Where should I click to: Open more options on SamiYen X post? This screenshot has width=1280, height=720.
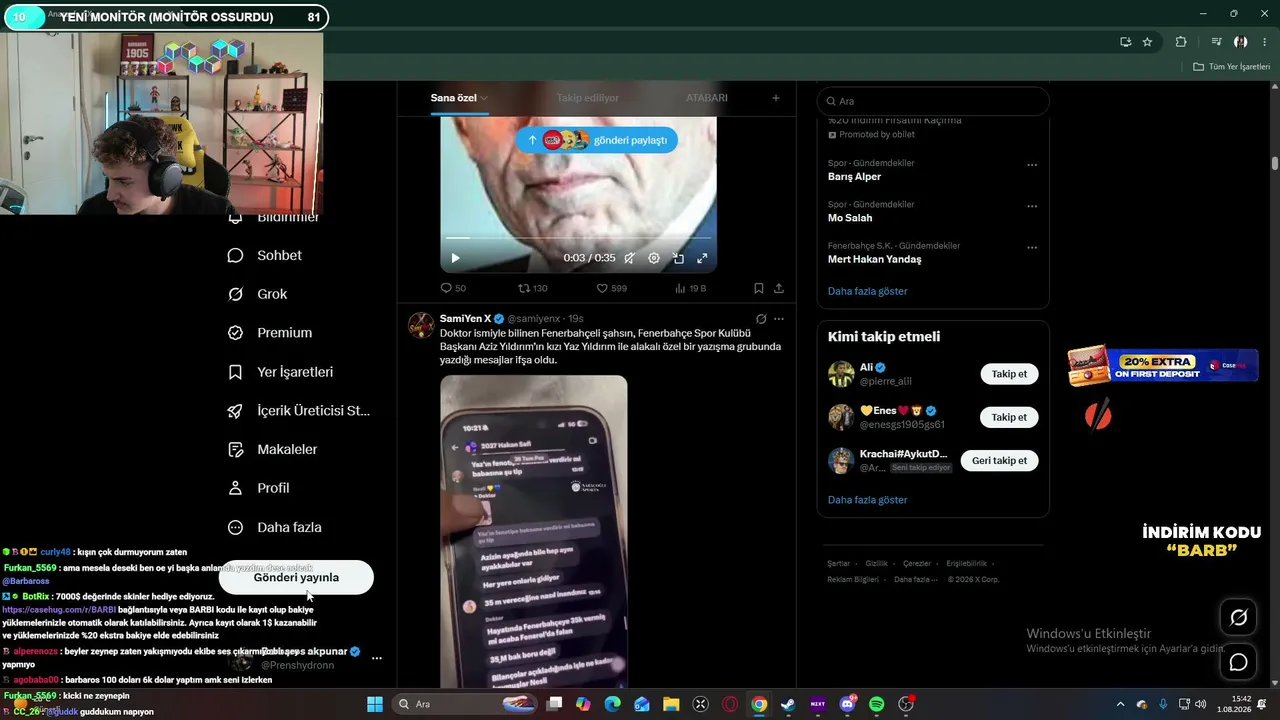[779, 319]
